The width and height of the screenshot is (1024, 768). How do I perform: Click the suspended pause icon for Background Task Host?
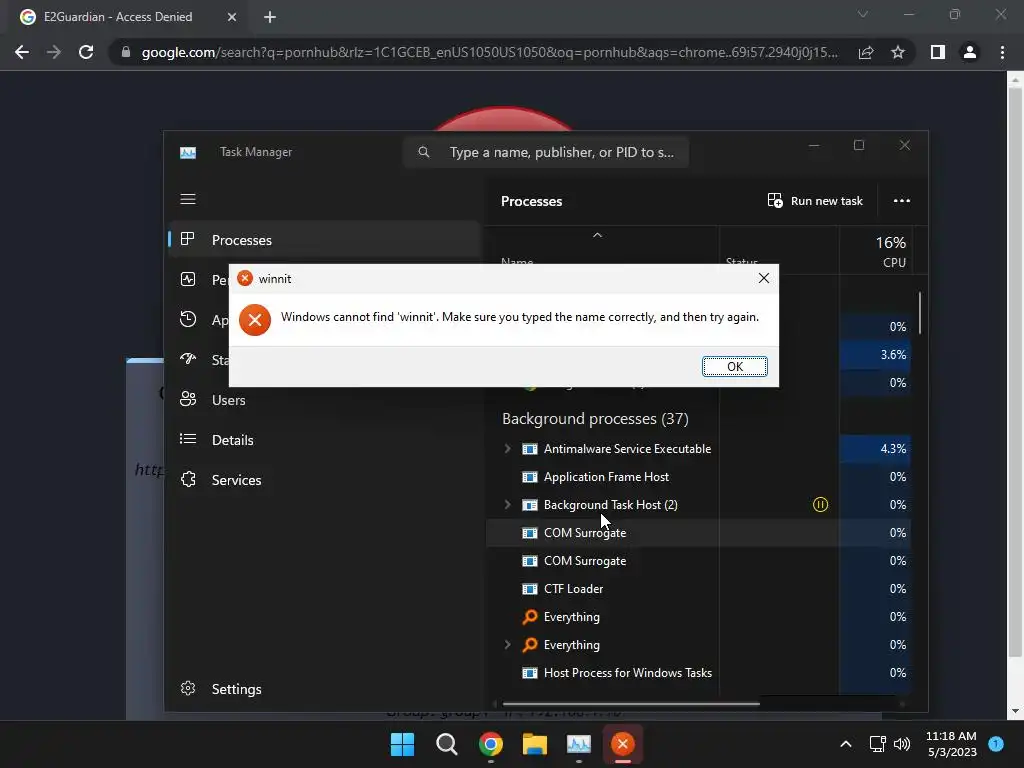[820, 505]
